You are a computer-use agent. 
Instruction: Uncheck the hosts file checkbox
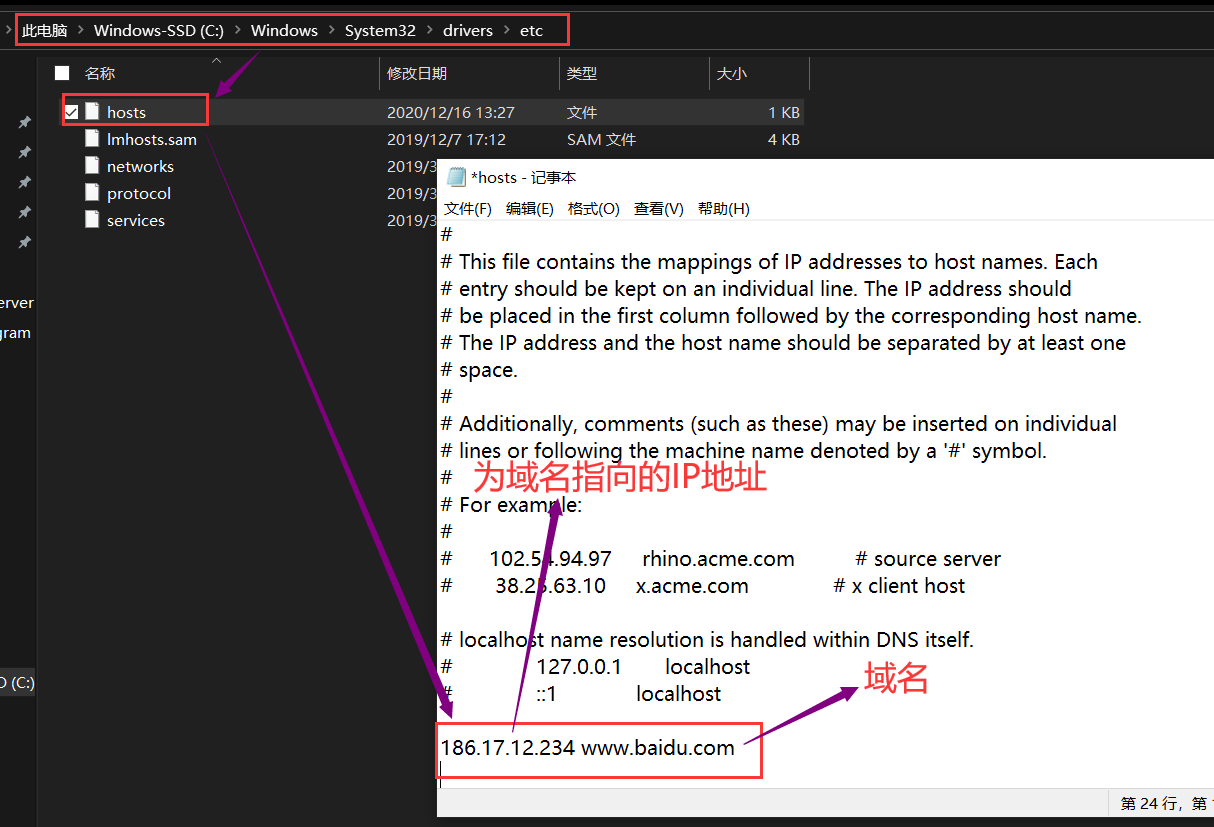pyautogui.click(x=72, y=112)
